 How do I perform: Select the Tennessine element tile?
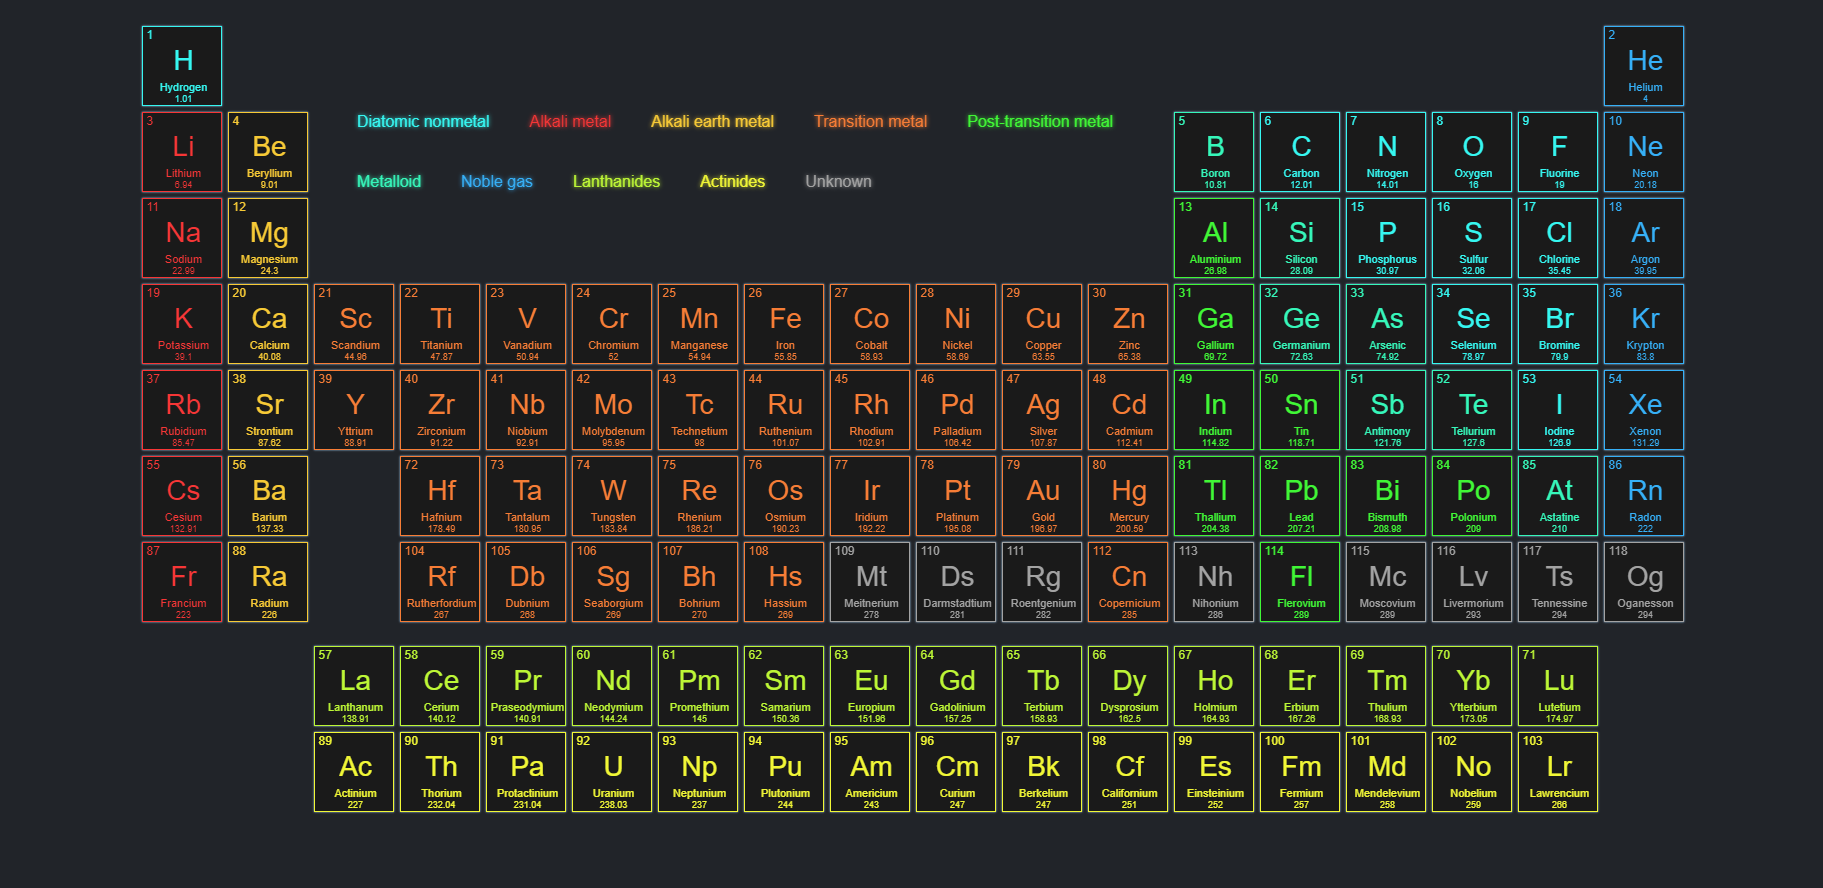tap(1558, 582)
